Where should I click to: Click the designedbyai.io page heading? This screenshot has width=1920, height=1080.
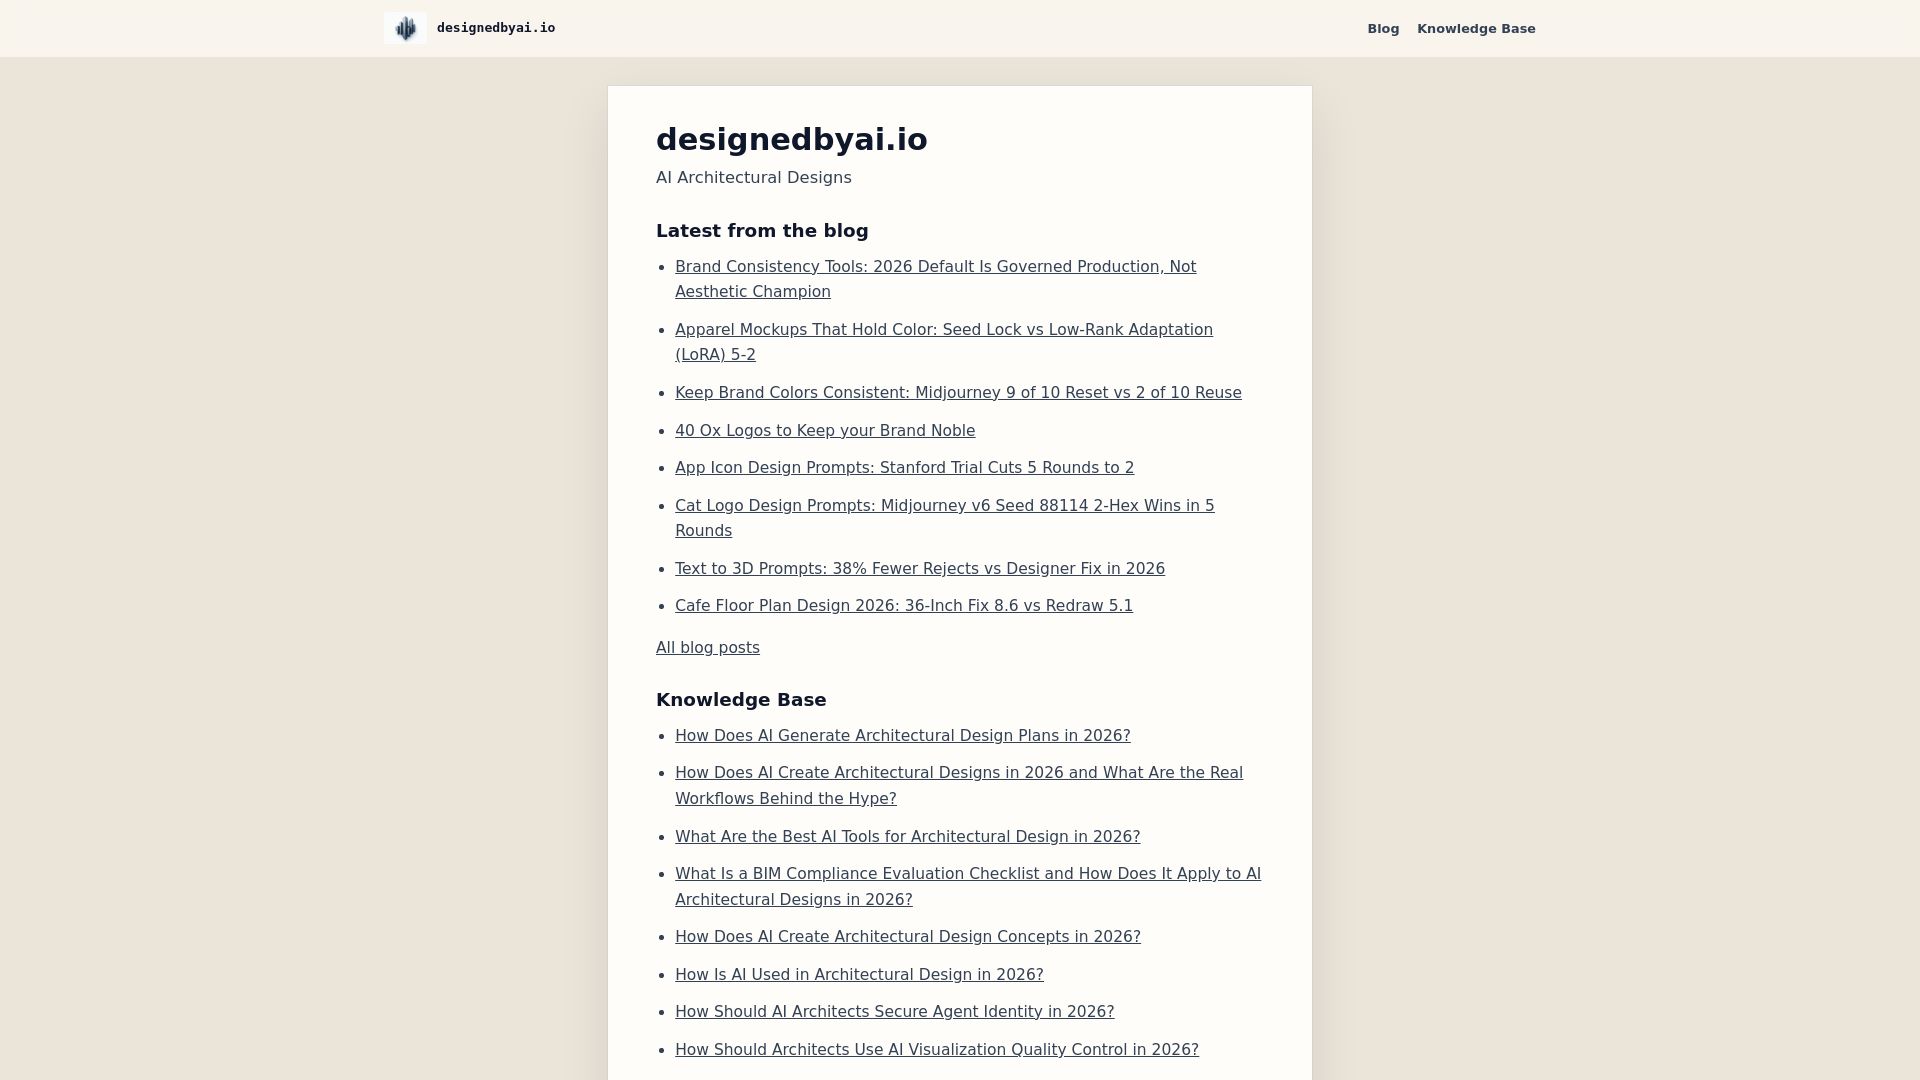tap(792, 139)
